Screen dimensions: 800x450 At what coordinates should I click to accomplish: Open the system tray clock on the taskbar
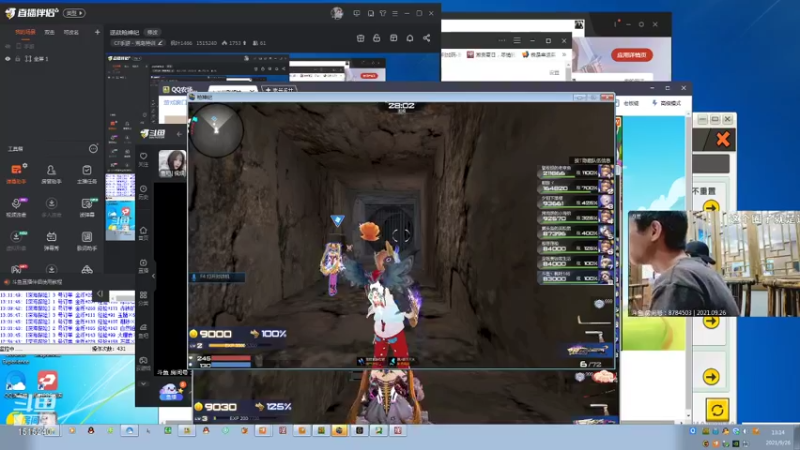[x=779, y=437]
